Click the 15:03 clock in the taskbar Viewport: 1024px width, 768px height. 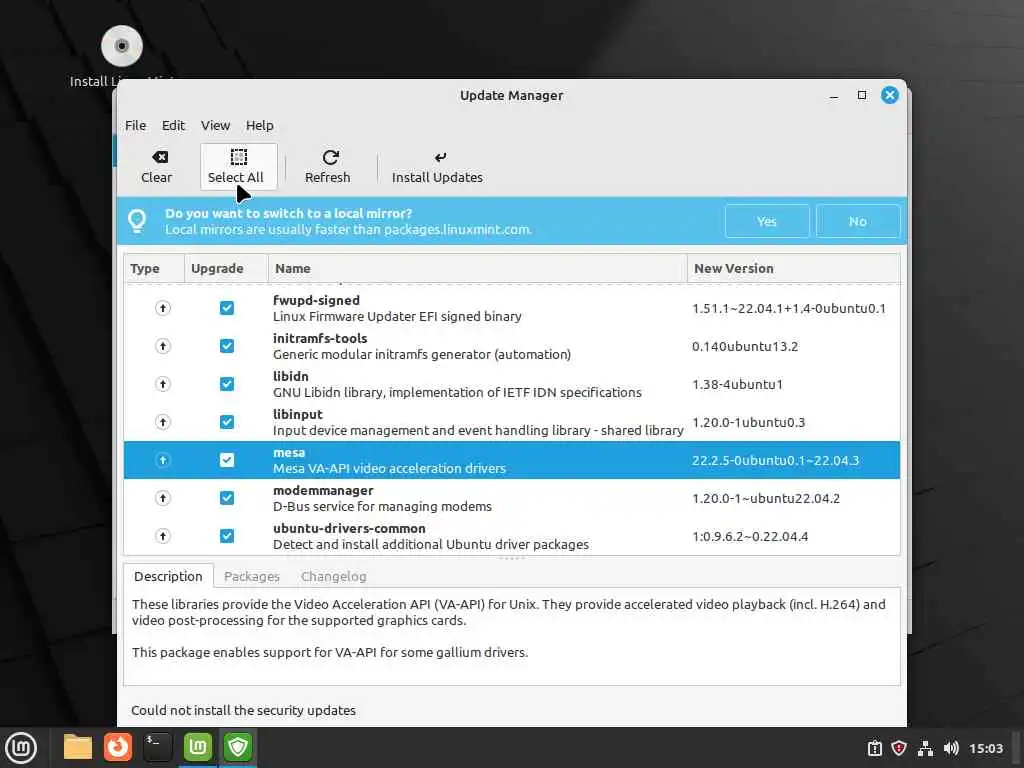[x=985, y=748]
